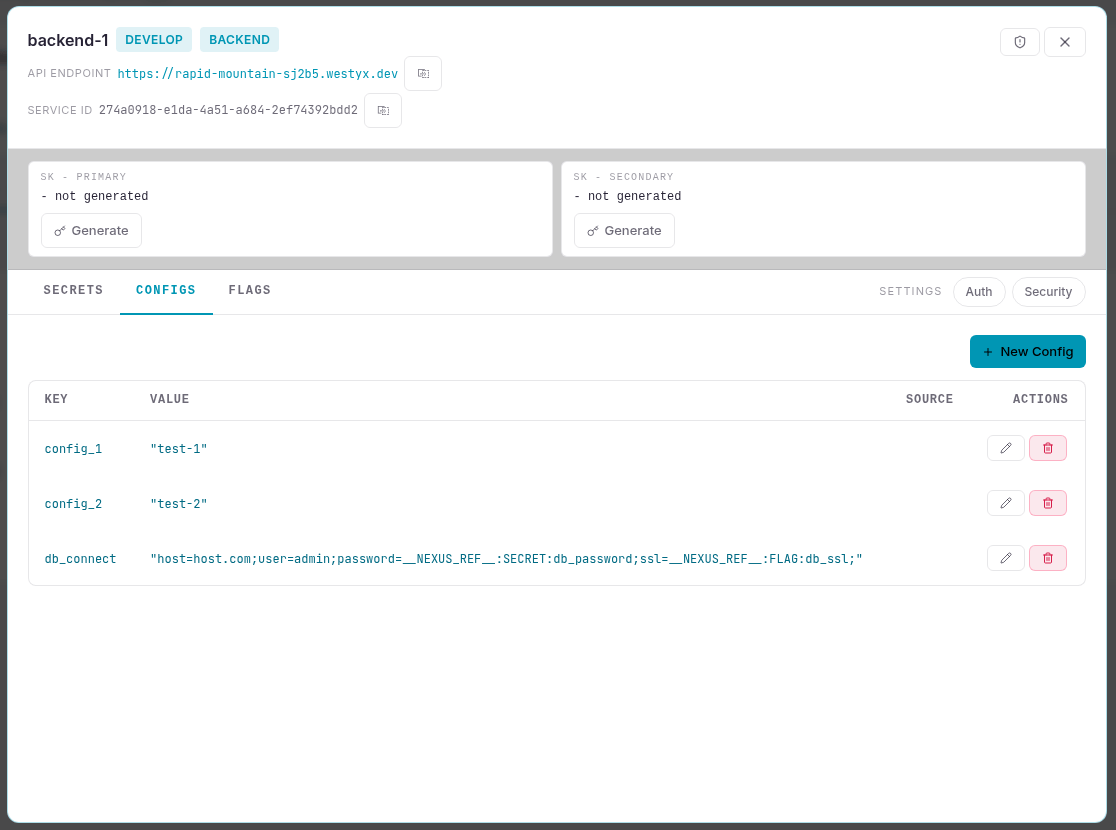Click the db_connect connection string value
Viewport: 1116px width, 830px height.
pos(506,559)
